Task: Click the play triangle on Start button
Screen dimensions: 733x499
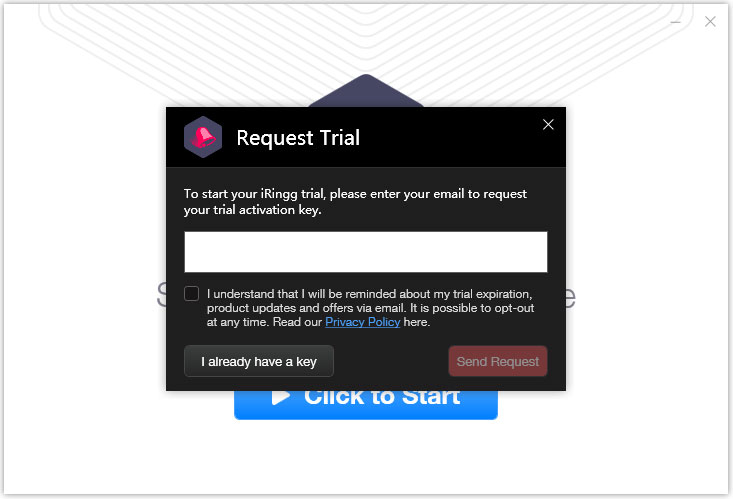Action: pyautogui.click(x=281, y=397)
